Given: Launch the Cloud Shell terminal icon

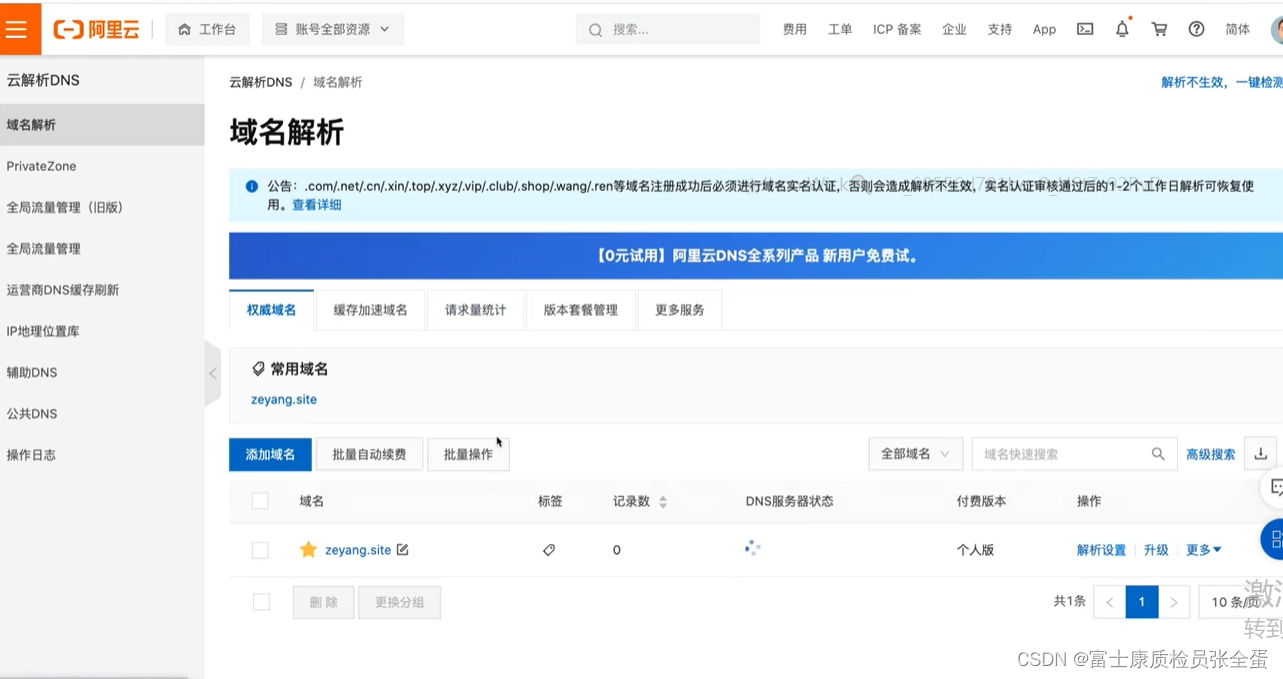Looking at the screenshot, I should click(1085, 30).
